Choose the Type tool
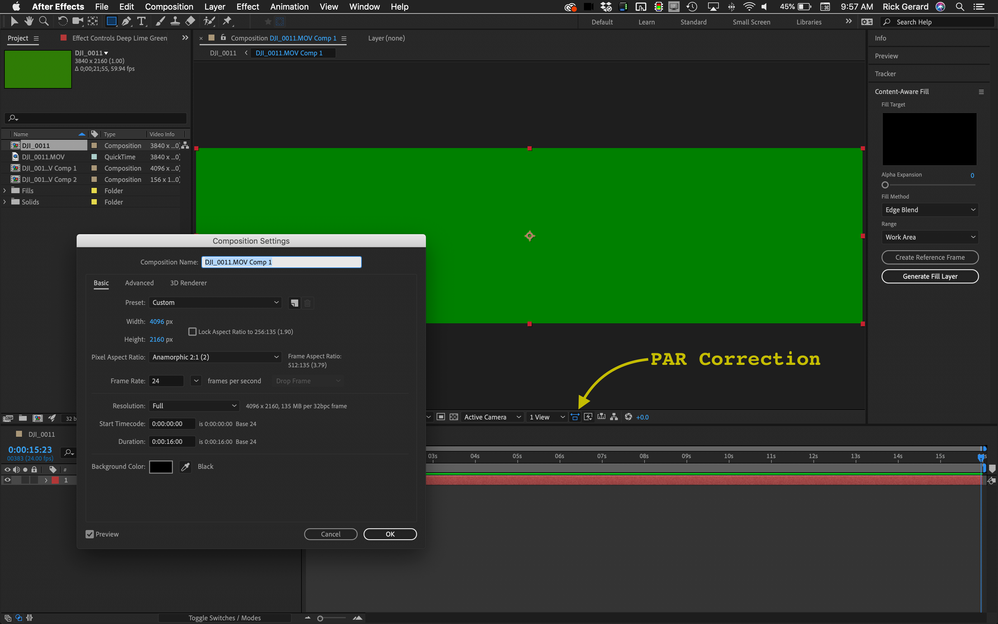 coord(142,20)
